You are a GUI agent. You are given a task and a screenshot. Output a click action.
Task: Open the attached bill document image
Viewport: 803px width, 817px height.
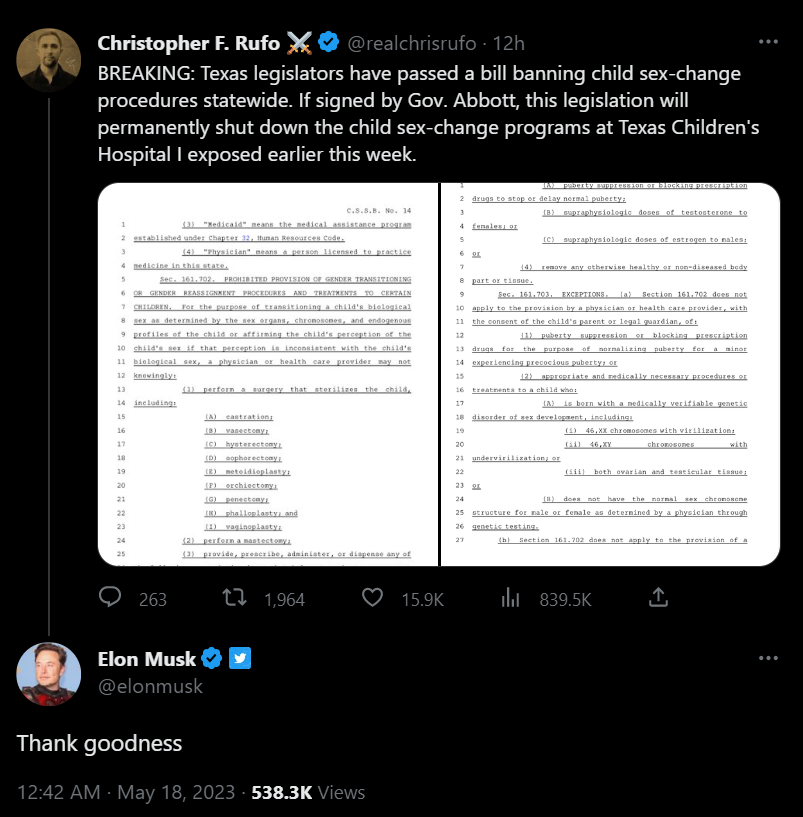coord(440,372)
